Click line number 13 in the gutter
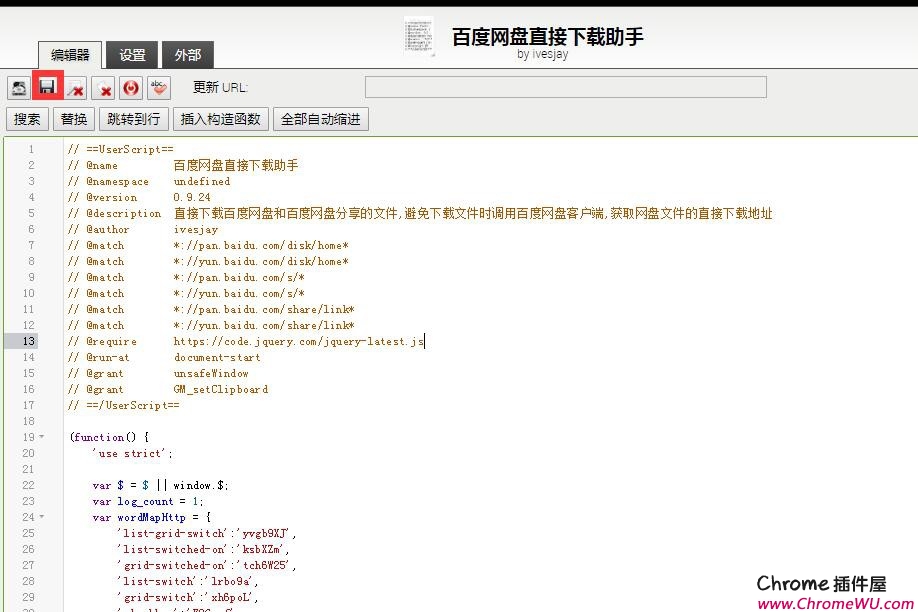Viewport: 918px width, 612px height. [x=28, y=341]
